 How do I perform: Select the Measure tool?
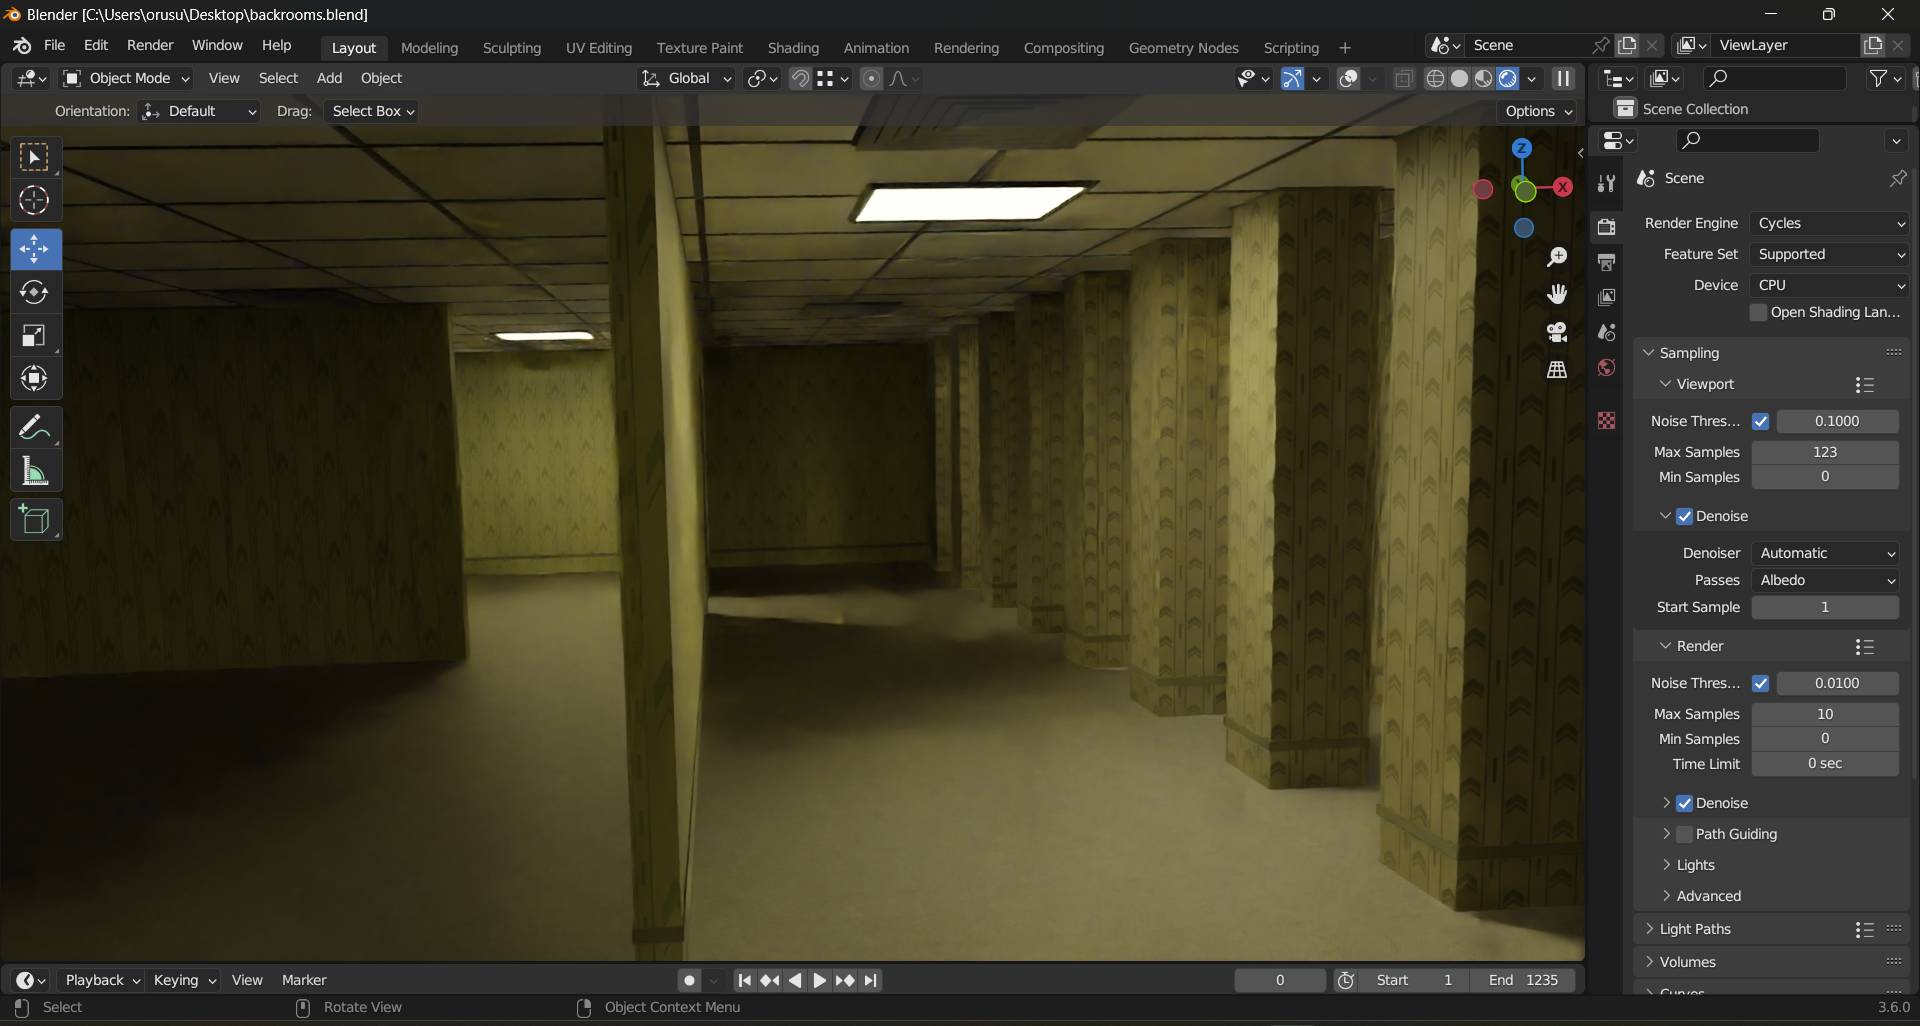35,471
